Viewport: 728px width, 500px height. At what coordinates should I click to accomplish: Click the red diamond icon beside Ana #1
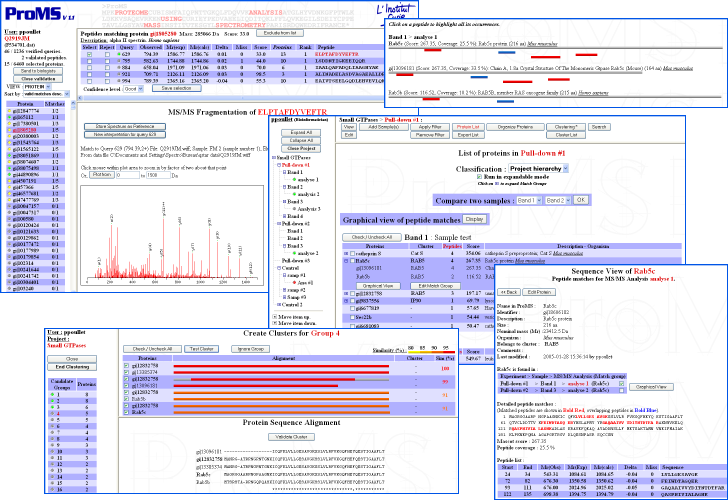(x=294, y=283)
